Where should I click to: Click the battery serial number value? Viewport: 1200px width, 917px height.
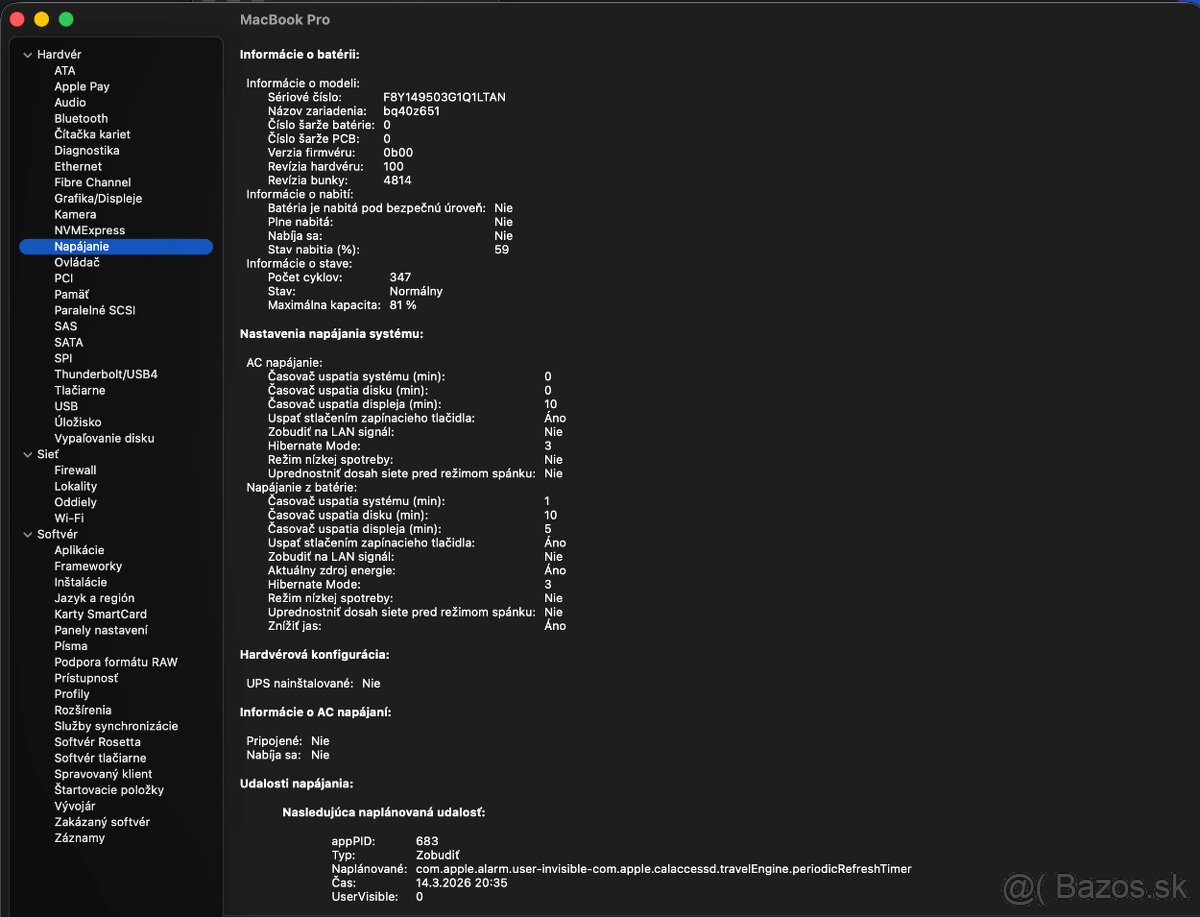[444, 97]
